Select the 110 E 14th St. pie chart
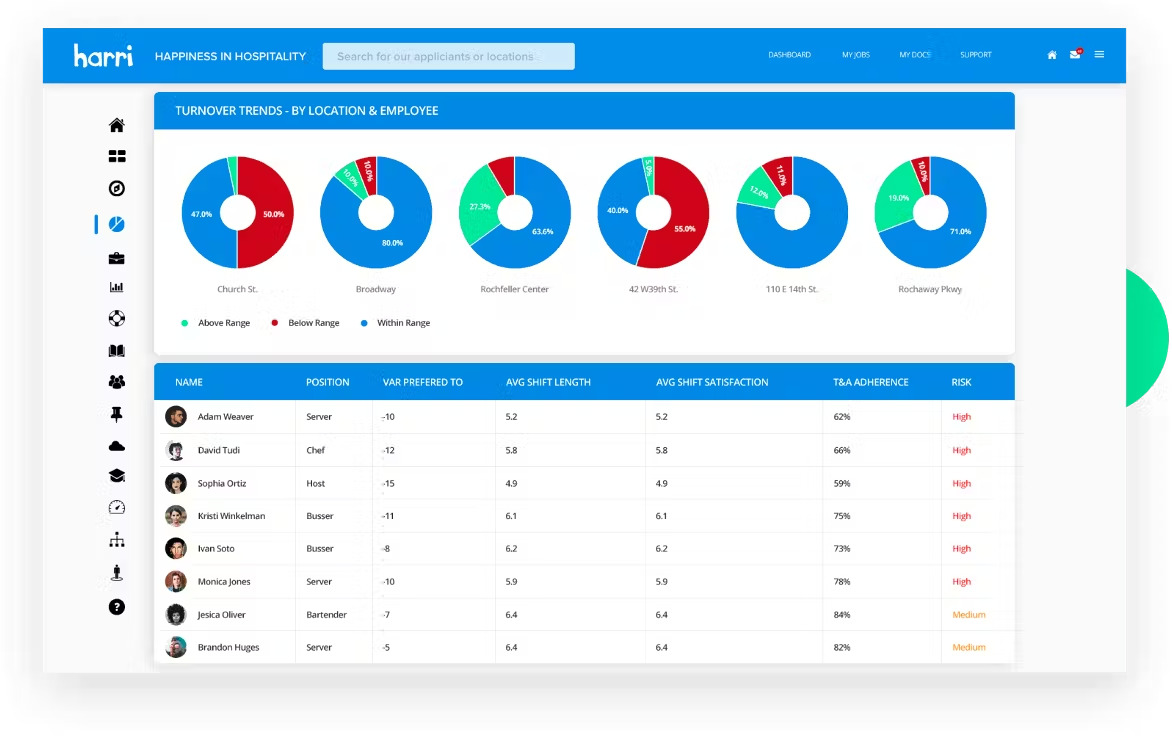Image resolution: width=1172 pixels, height=736 pixels. 792,212
